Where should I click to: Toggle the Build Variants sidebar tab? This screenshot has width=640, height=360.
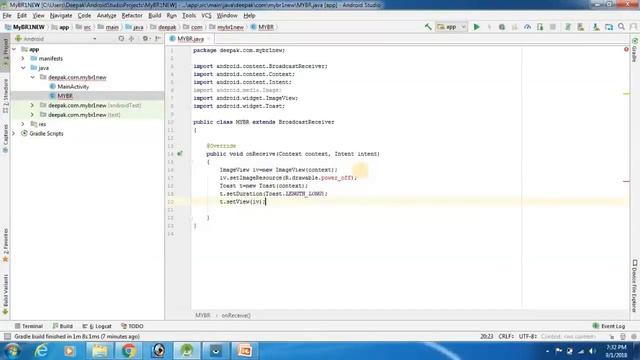coord(5,295)
